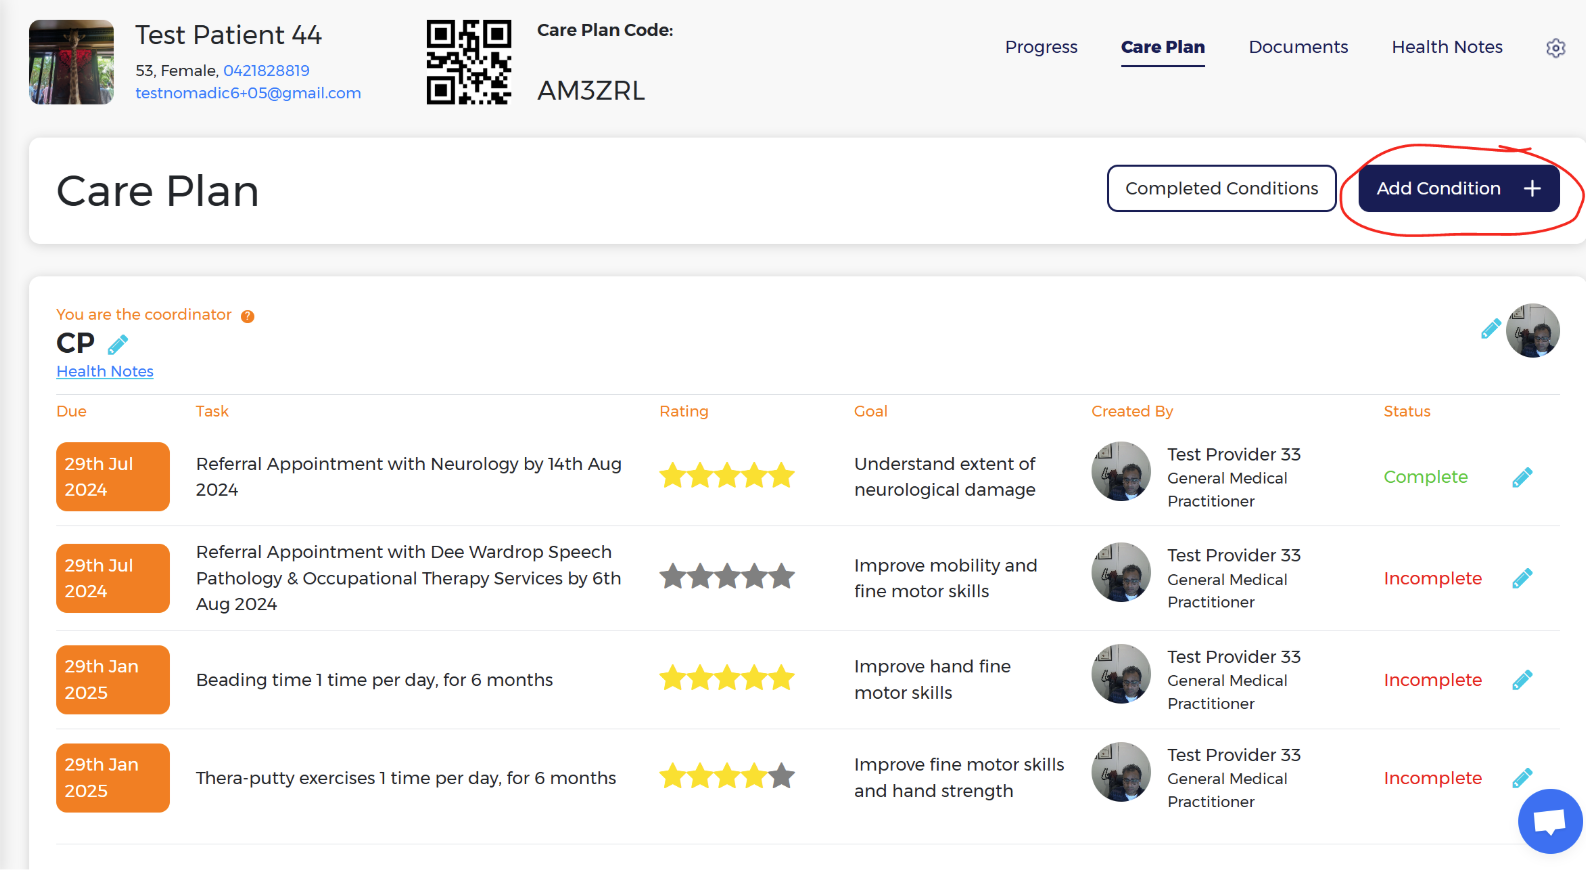The height and width of the screenshot is (870, 1586).
Task: Click the patient phone number 0421828819
Action: 266,71
